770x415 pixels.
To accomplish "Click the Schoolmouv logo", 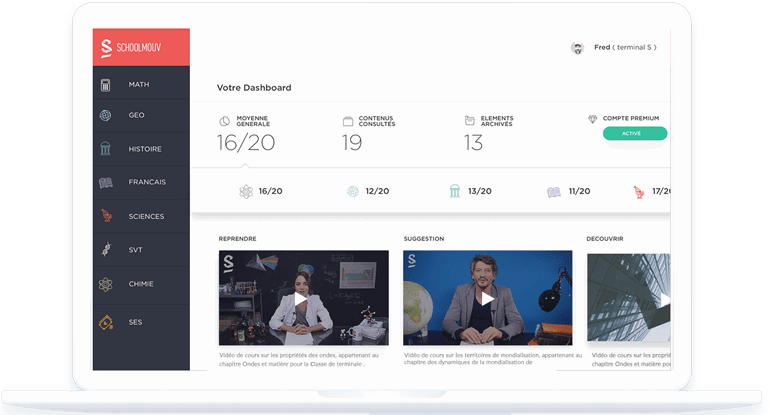I will tap(140, 47).
